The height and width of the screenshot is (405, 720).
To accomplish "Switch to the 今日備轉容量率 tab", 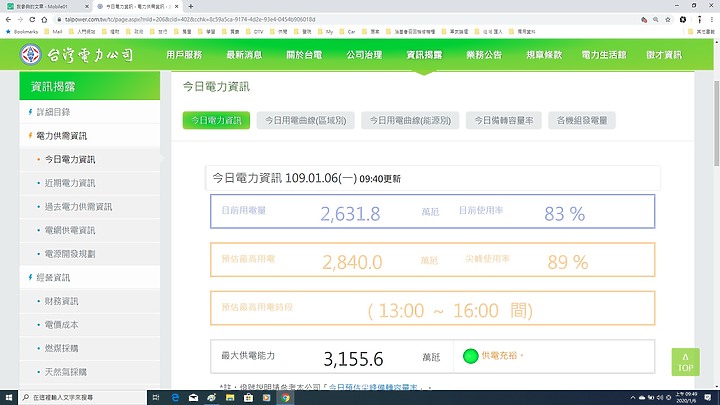I will [x=504, y=120].
